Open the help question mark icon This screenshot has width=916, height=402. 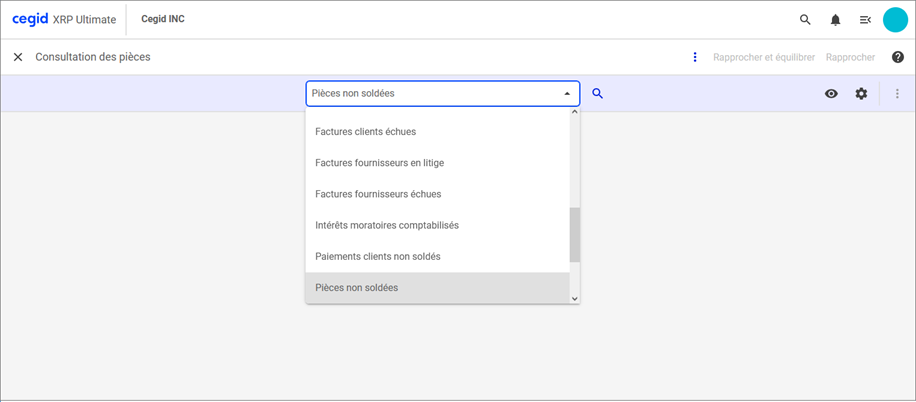click(897, 57)
